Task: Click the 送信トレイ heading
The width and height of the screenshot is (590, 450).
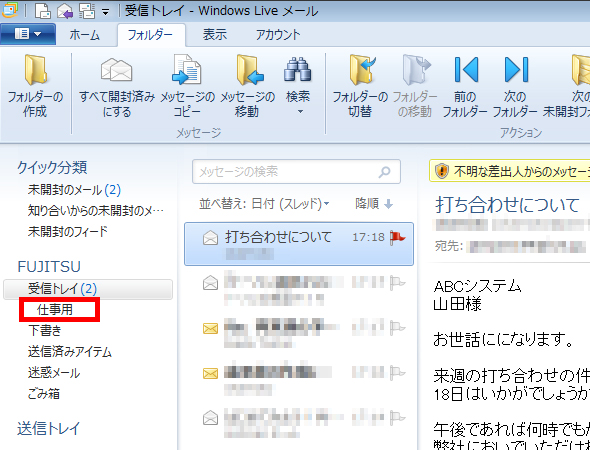Action: pyautogui.click(x=49, y=429)
